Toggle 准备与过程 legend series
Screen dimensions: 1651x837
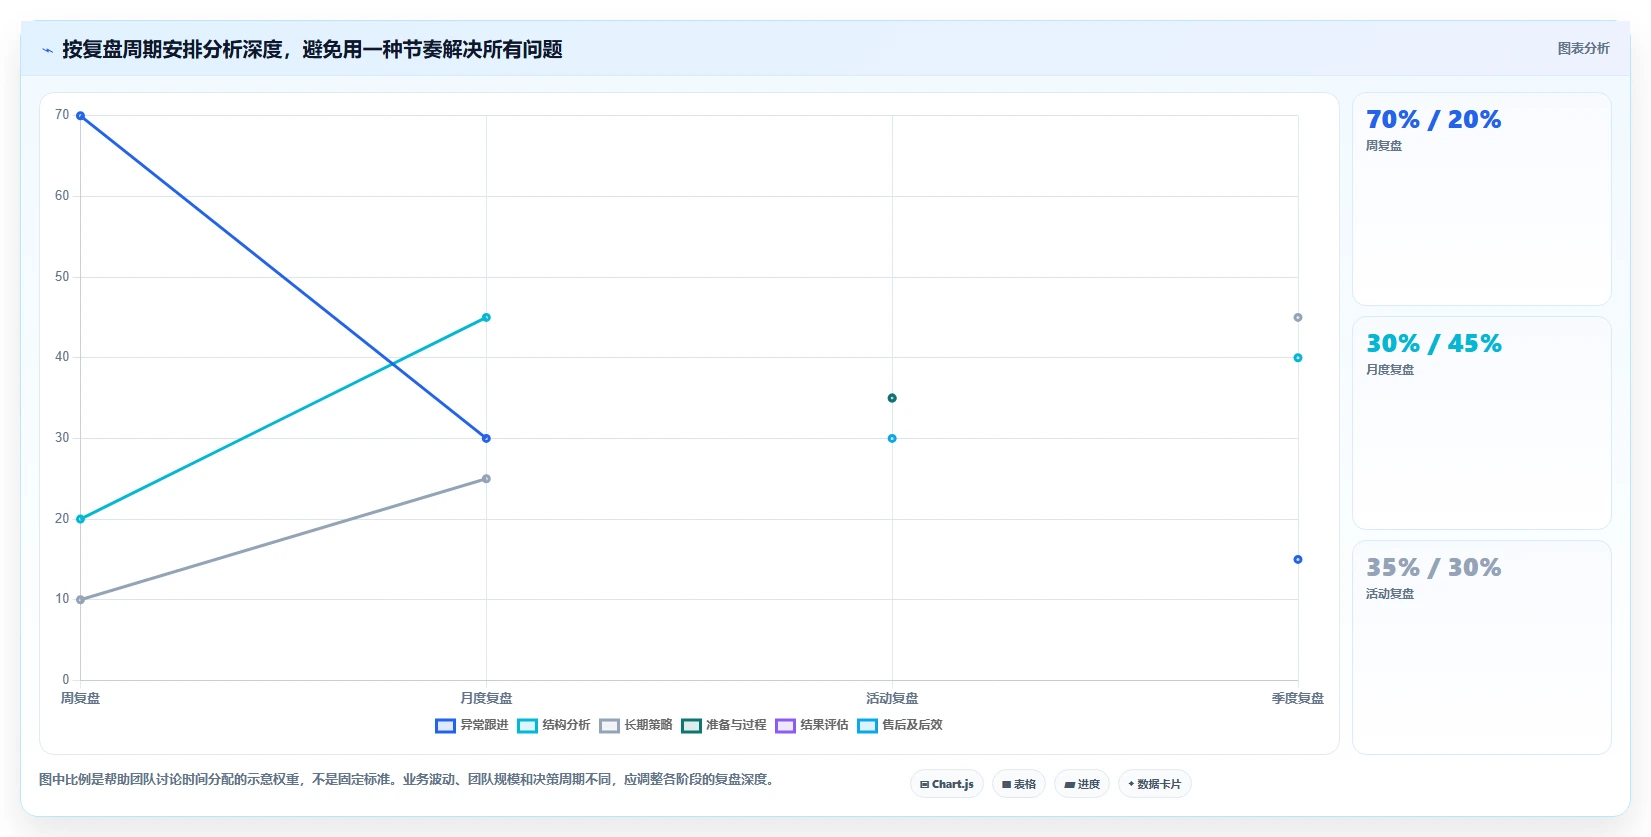[724, 725]
